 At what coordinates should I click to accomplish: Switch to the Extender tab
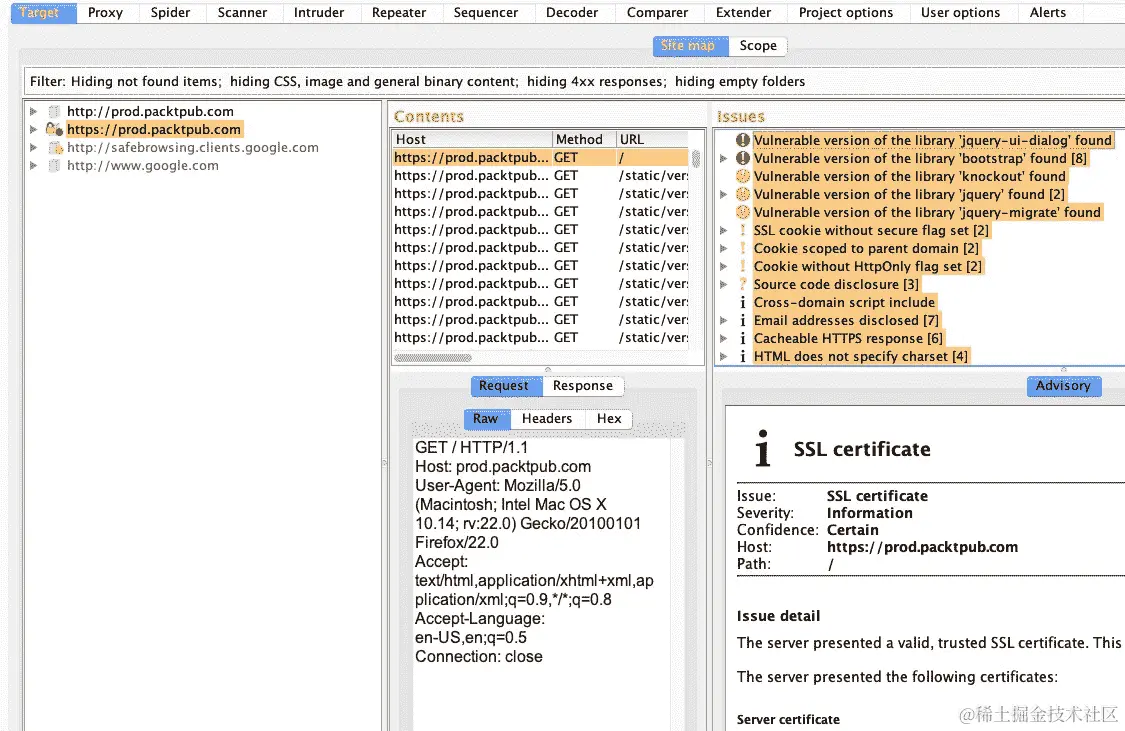743,12
